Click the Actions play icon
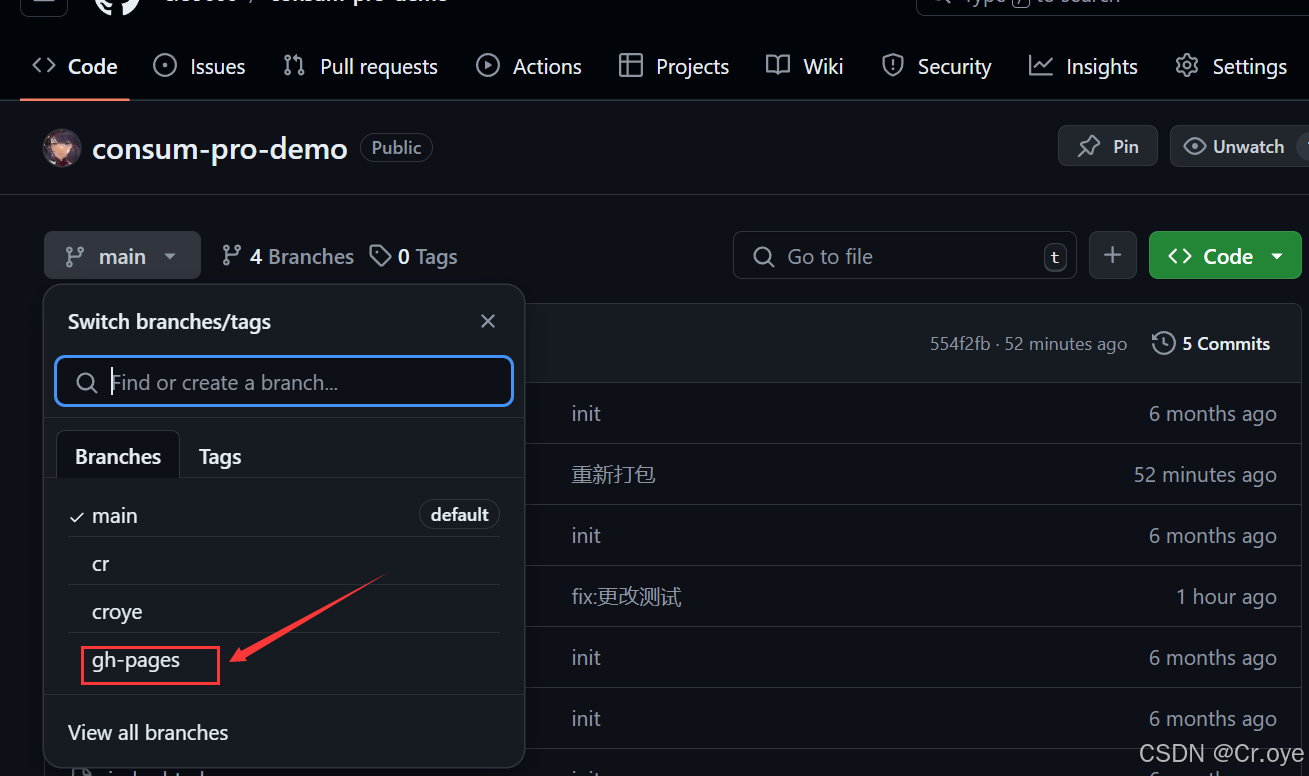1309x776 pixels. coord(488,66)
